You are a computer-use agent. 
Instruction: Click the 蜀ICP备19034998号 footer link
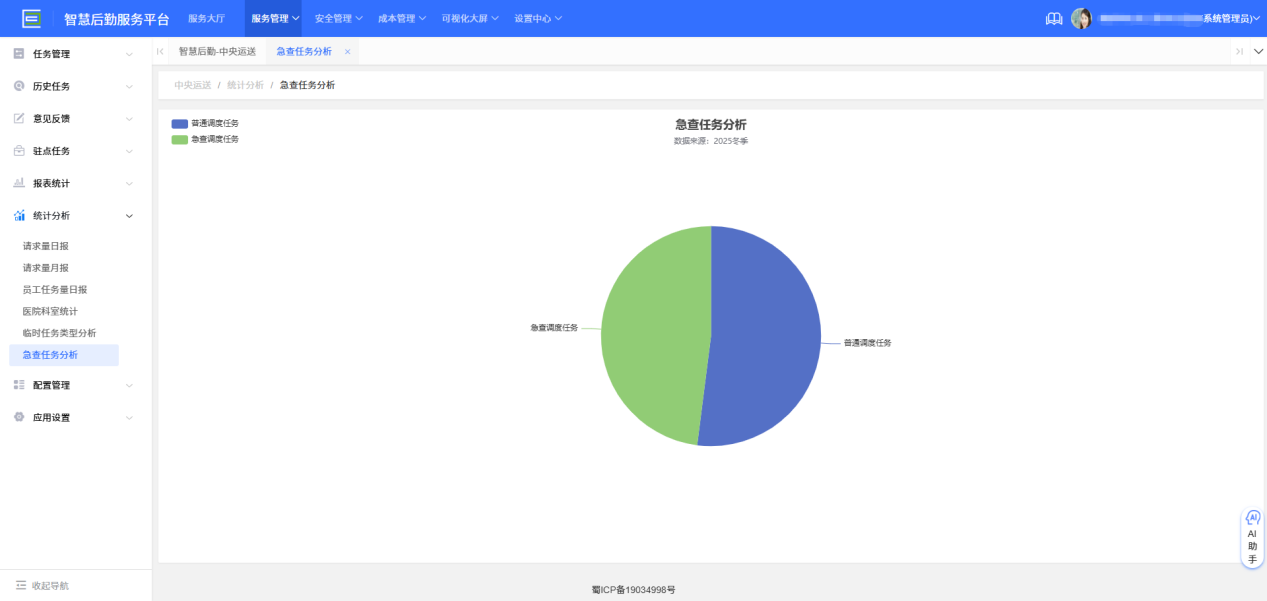[633, 589]
